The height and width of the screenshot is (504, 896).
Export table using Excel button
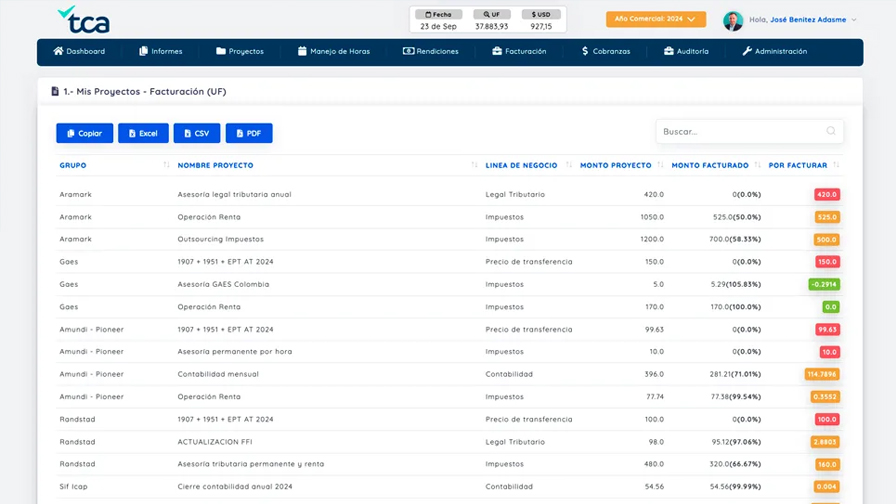[143, 133]
